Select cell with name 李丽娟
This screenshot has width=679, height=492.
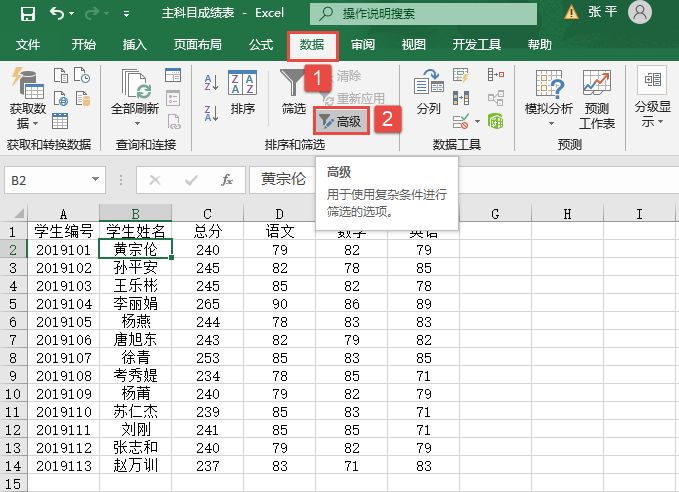(136, 304)
